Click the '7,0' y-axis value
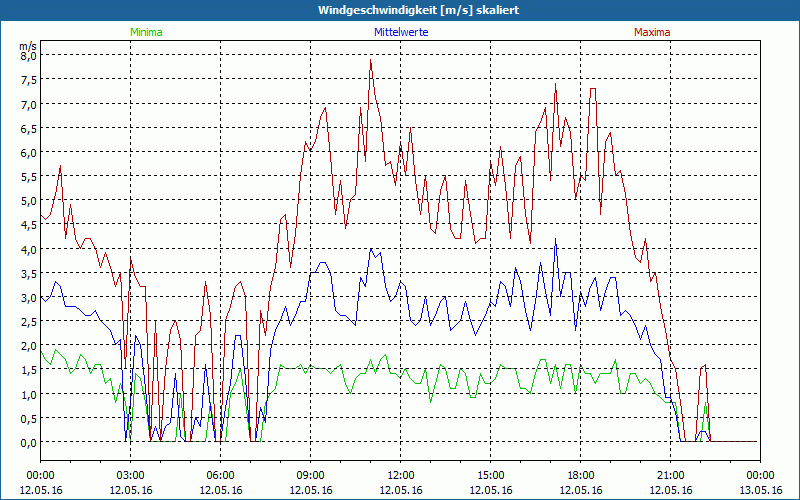The height and width of the screenshot is (500, 800). (x=29, y=105)
